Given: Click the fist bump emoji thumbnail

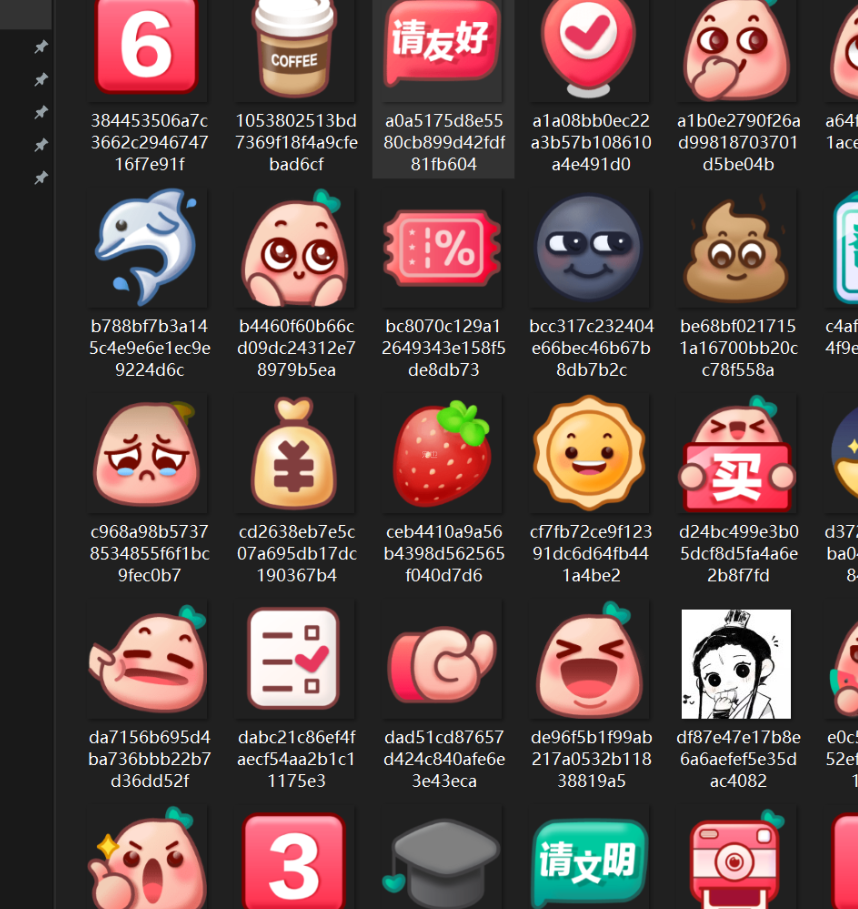Looking at the screenshot, I should (x=443, y=660).
